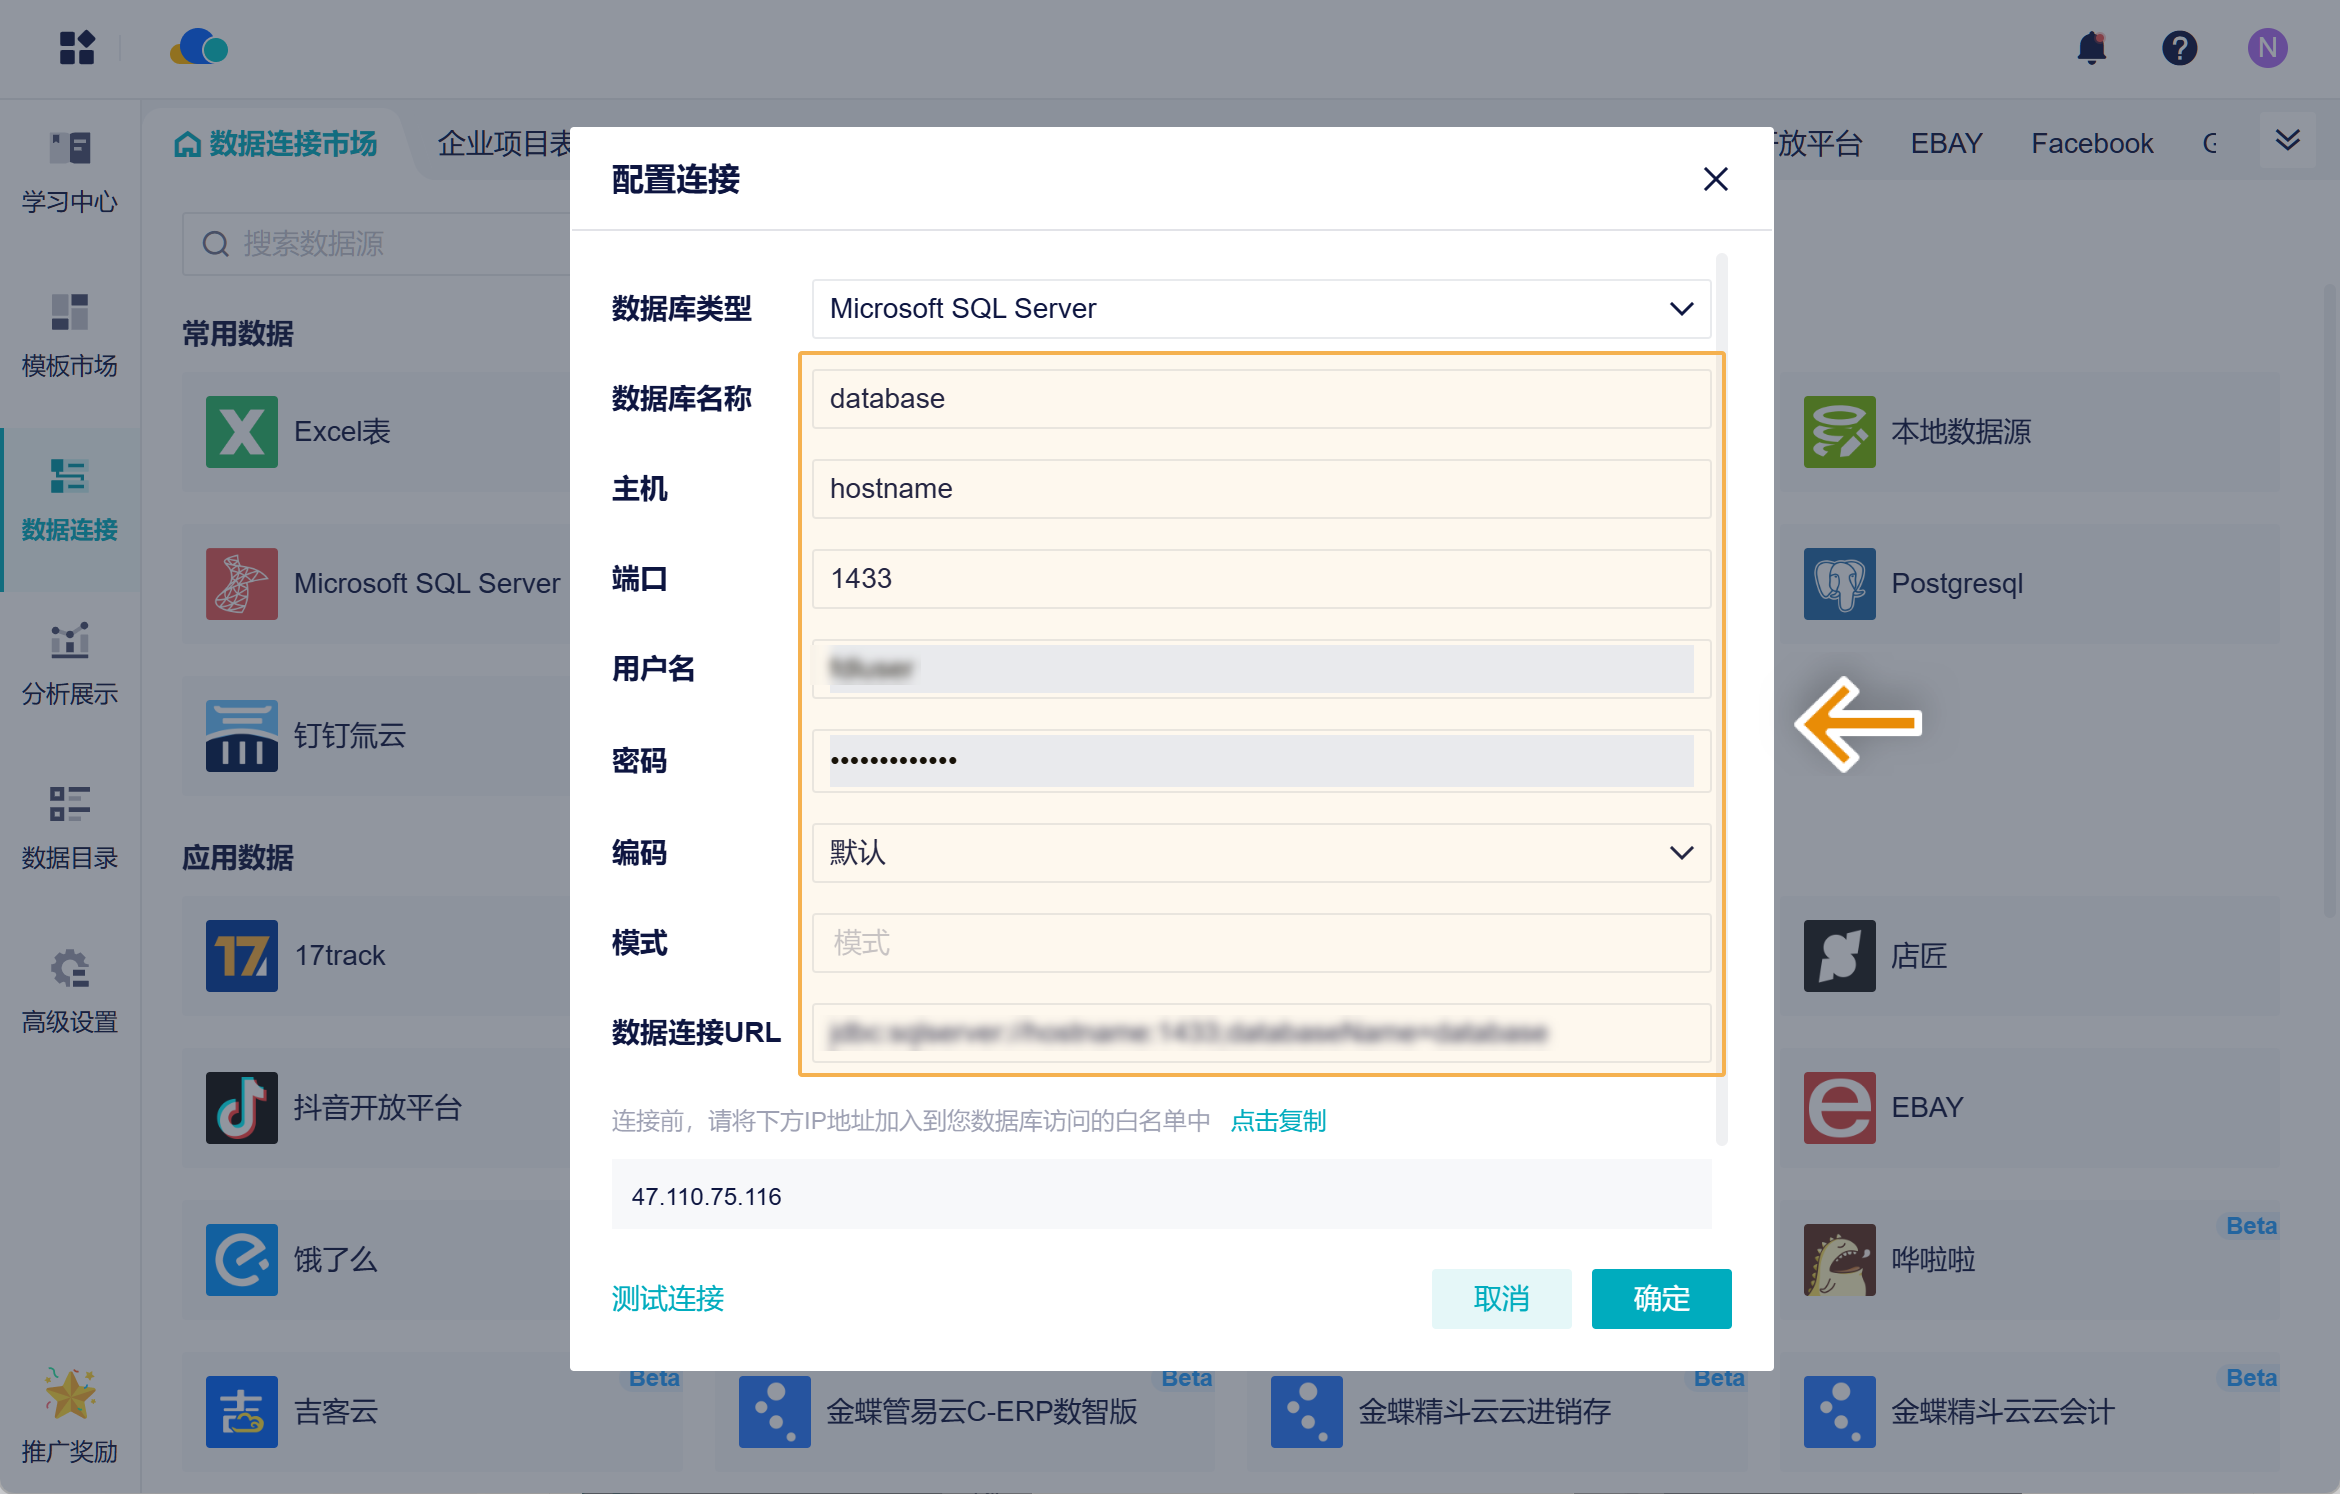Click the 测试连接 link
This screenshot has width=2340, height=1494.
click(667, 1298)
